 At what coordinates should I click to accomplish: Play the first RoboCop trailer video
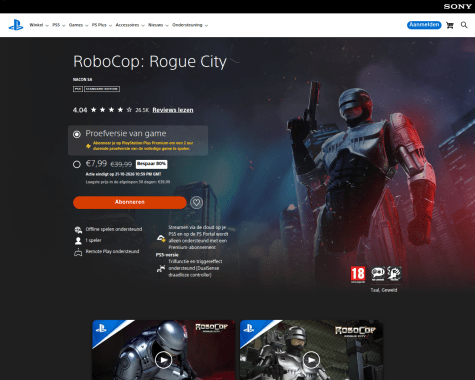[163, 360]
